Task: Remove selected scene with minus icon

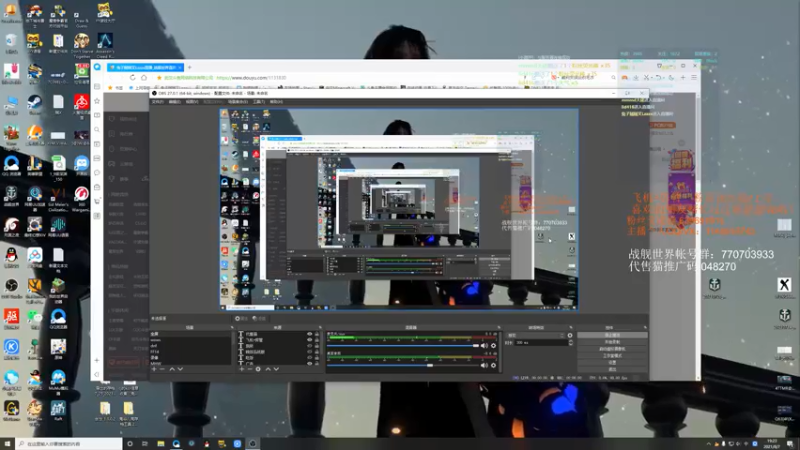Action: click(162, 369)
